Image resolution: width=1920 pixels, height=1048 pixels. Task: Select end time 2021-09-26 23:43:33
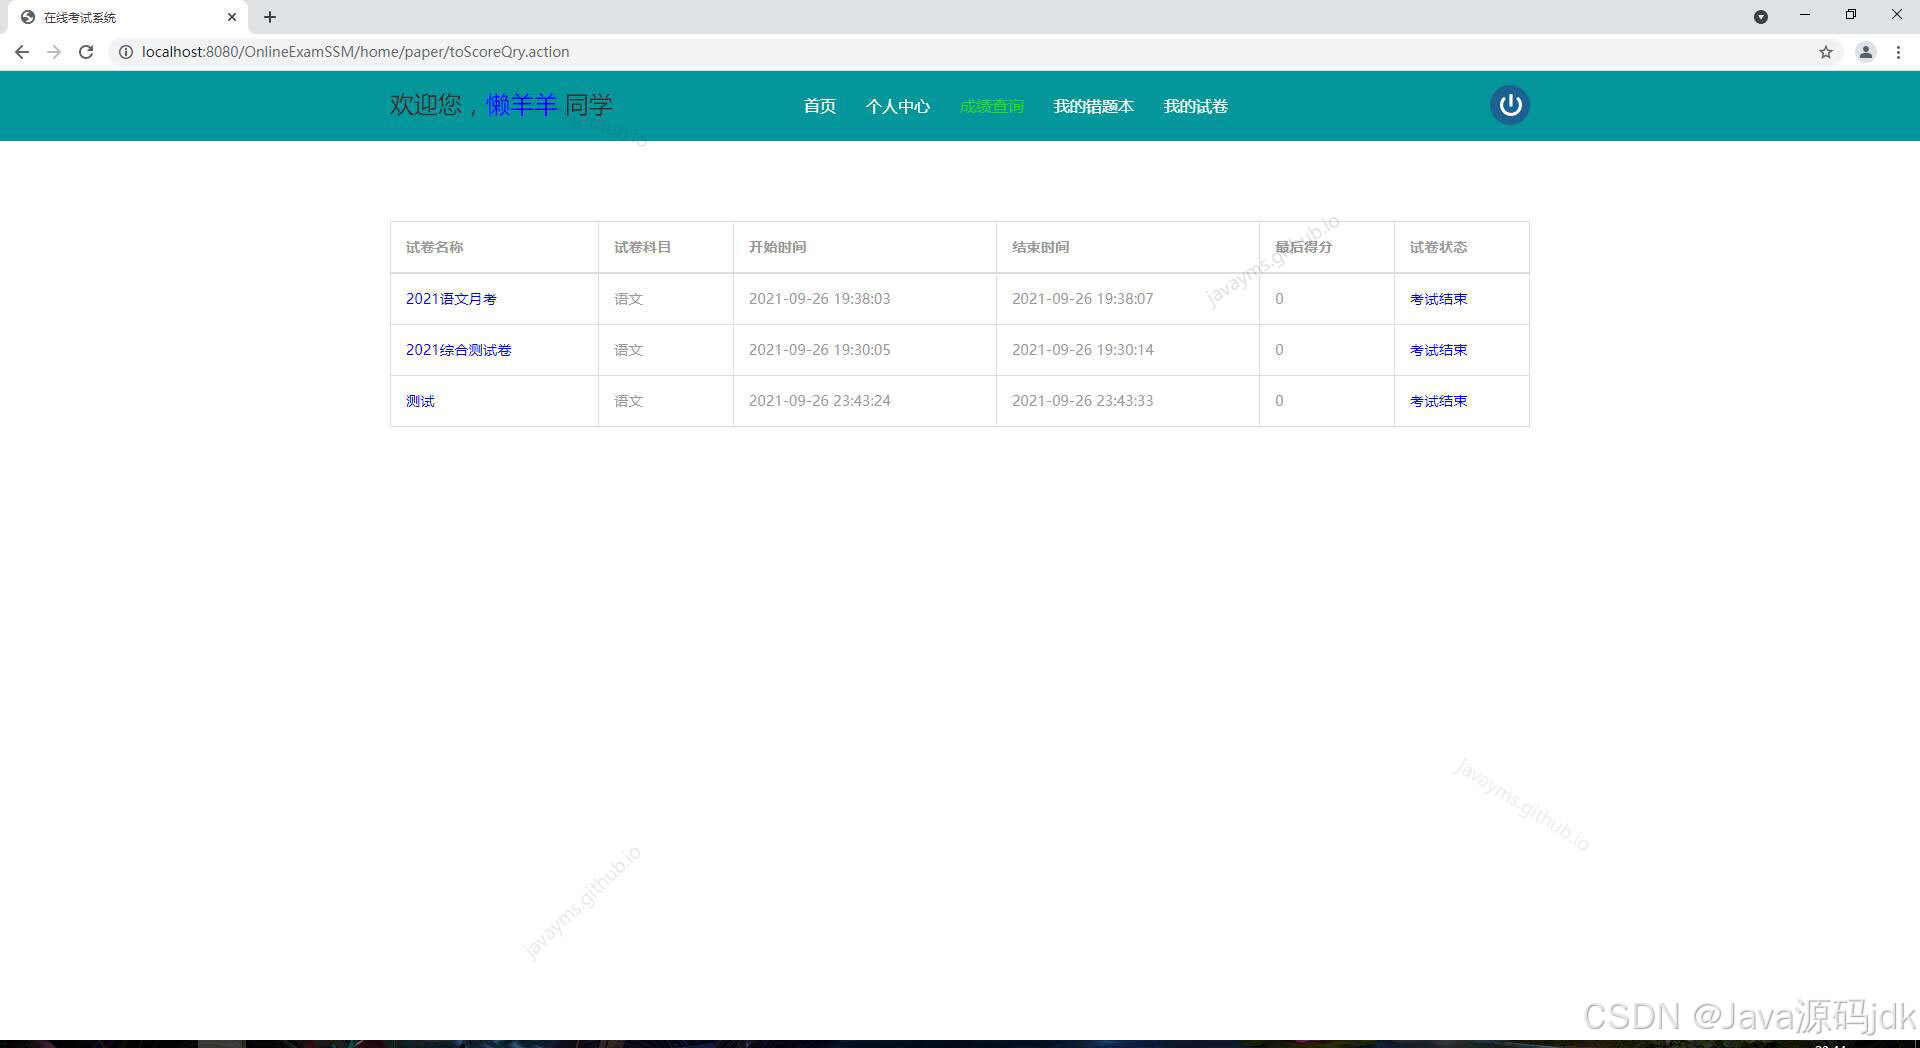click(x=1082, y=401)
